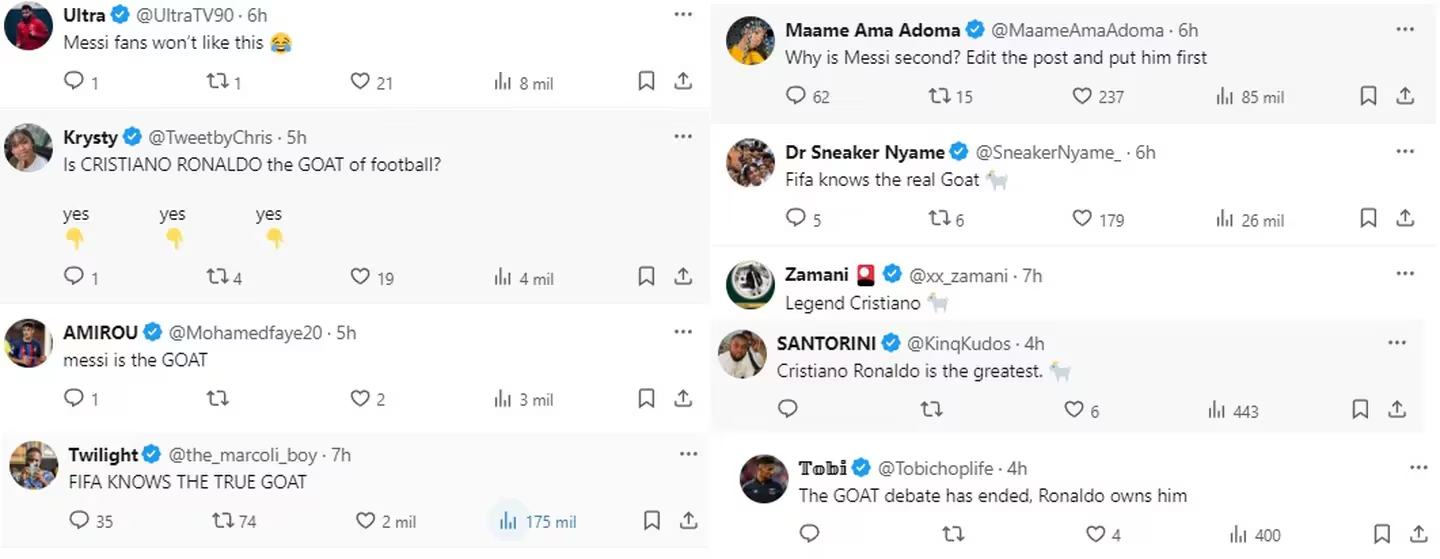
Task: Click Twilight's profile picture
Action: click(33, 465)
